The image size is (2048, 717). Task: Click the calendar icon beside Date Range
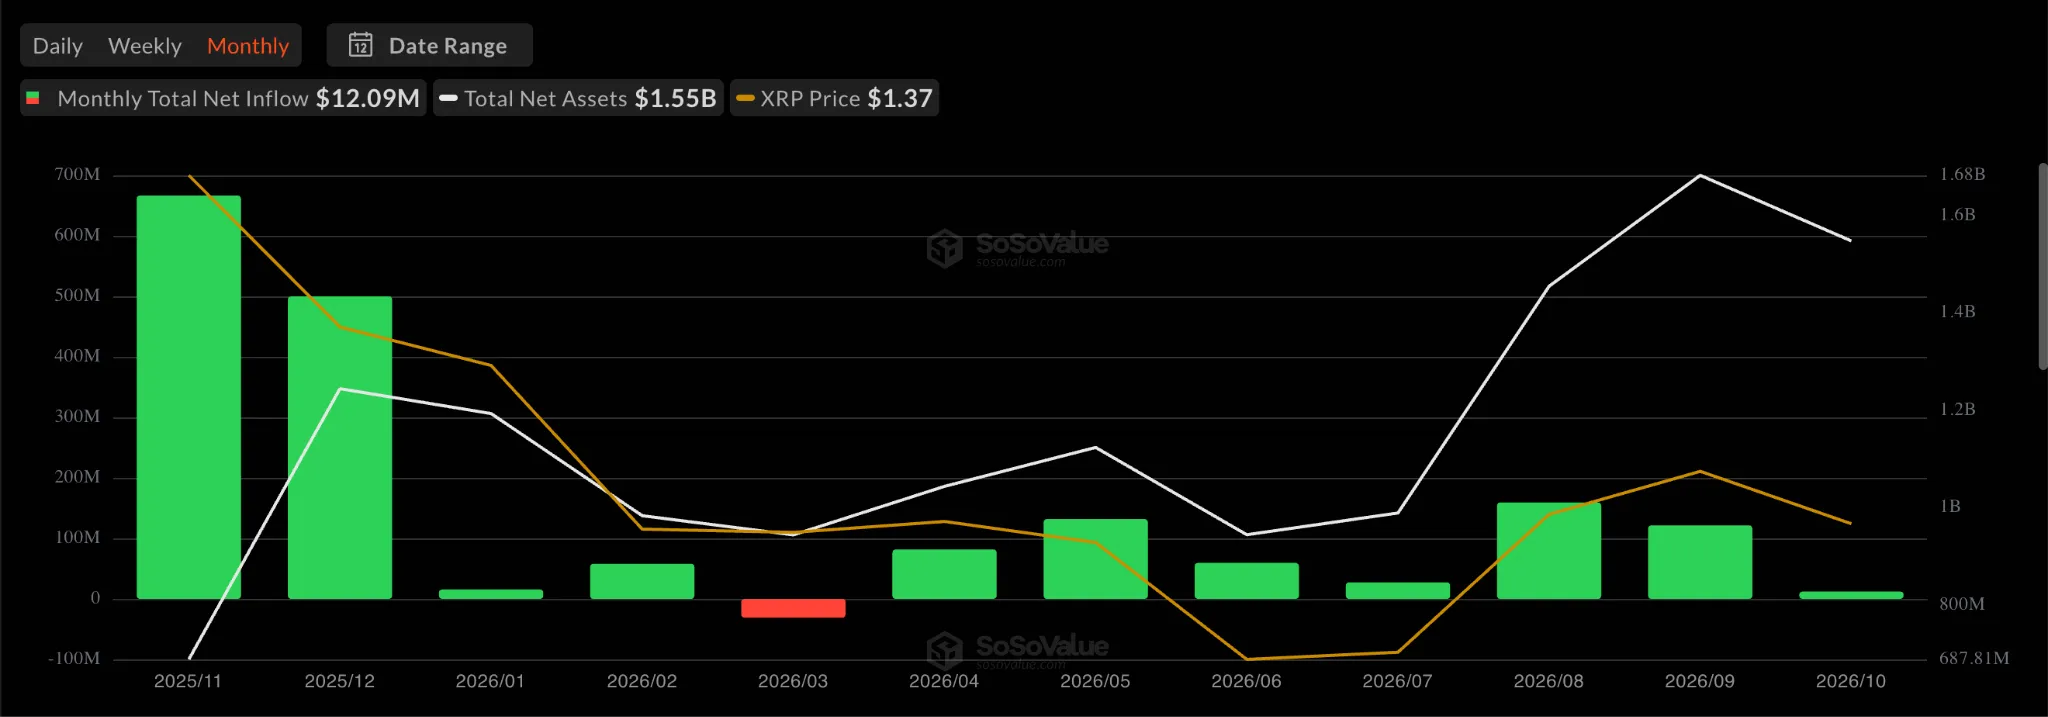coord(360,45)
